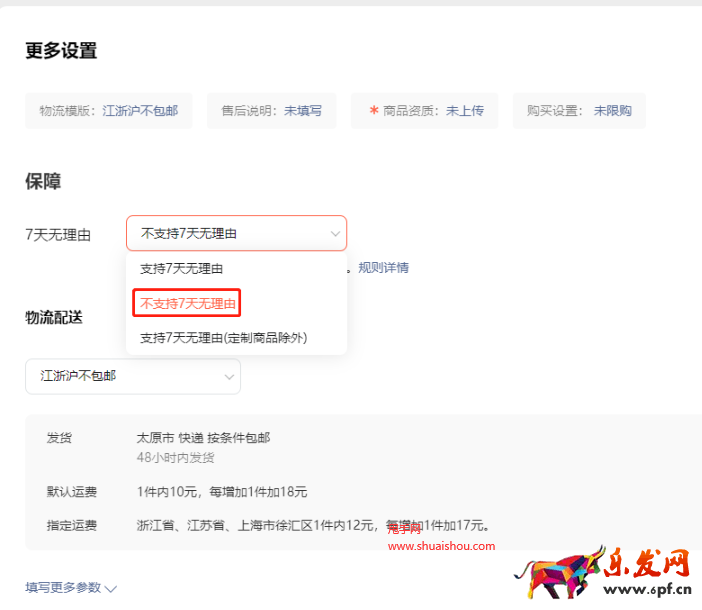Open the 购买设置 未限购 setting
Viewport: 702px width, 610px height.
tap(579, 111)
